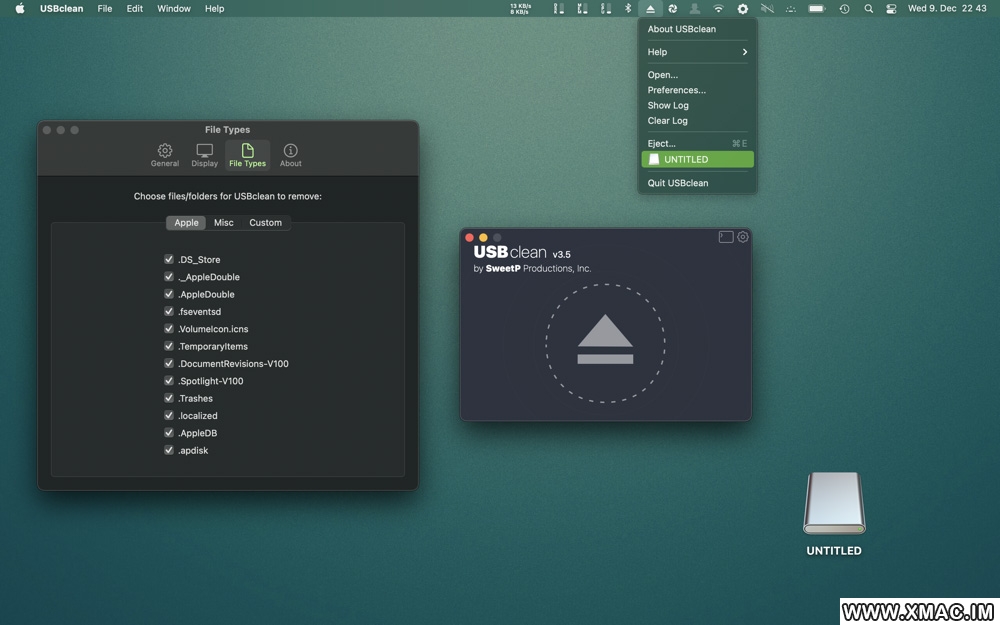Open Spotlight search in menu bar

click(x=868, y=9)
